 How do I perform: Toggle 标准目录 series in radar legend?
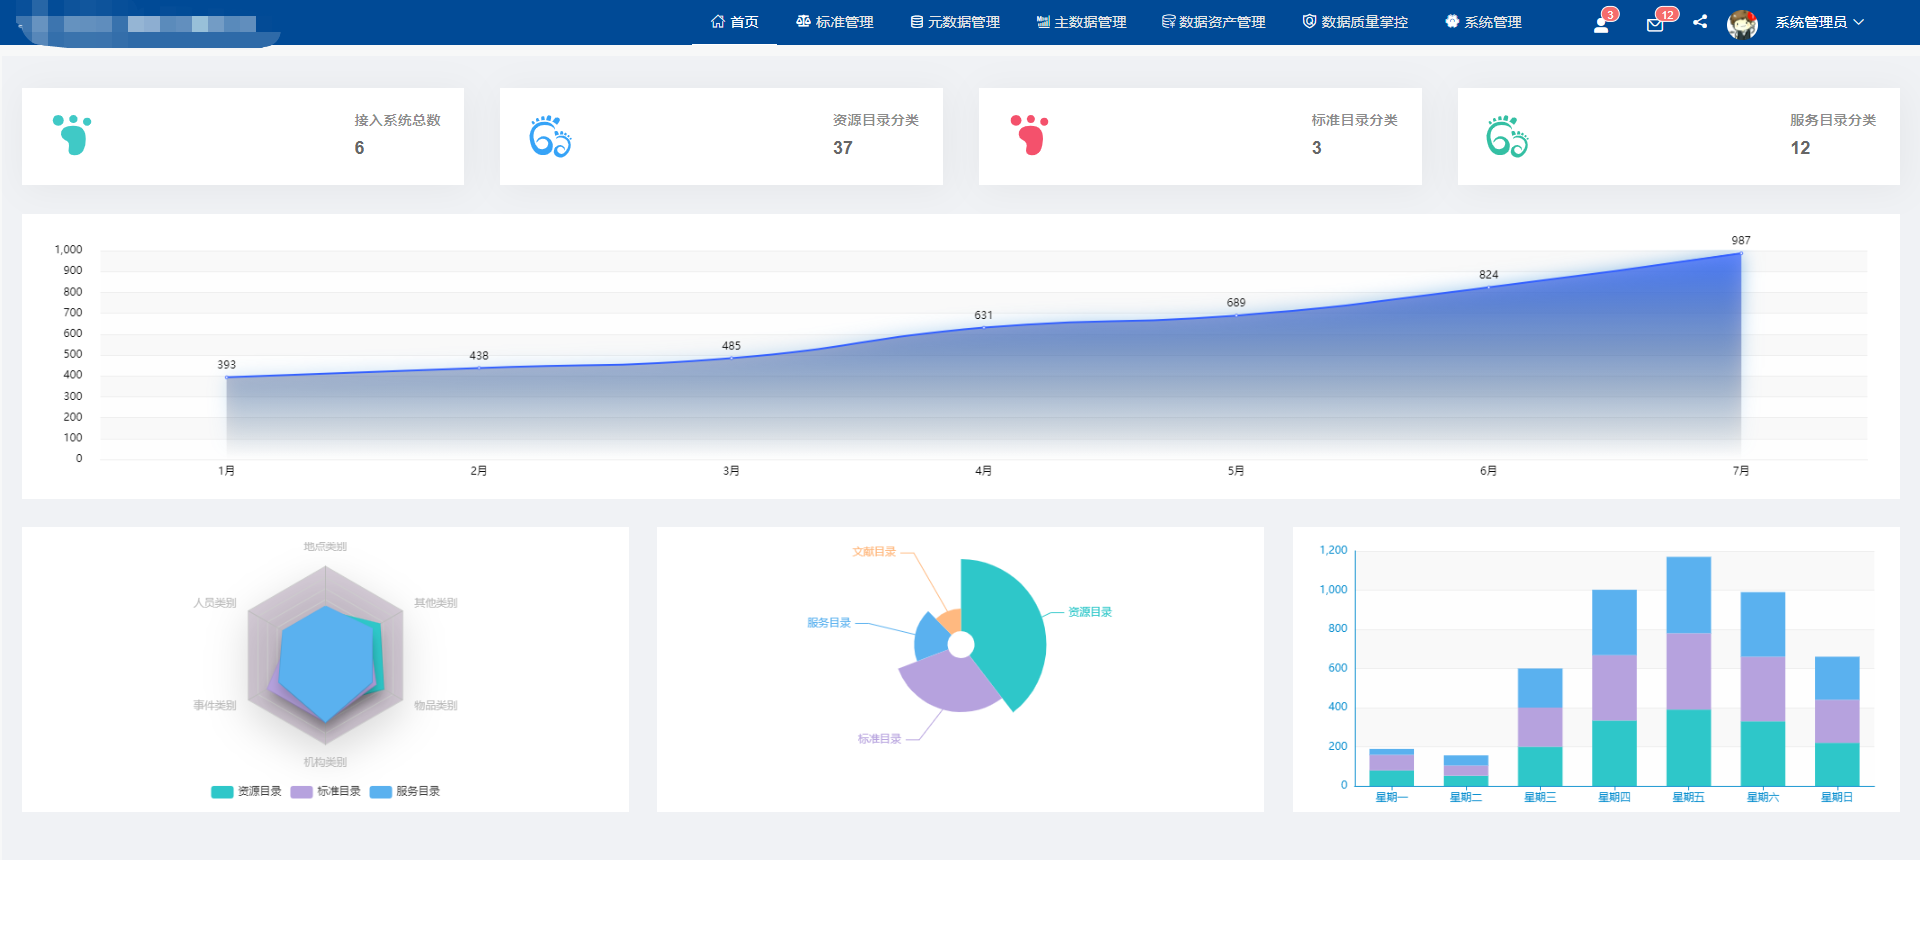click(326, 791)
